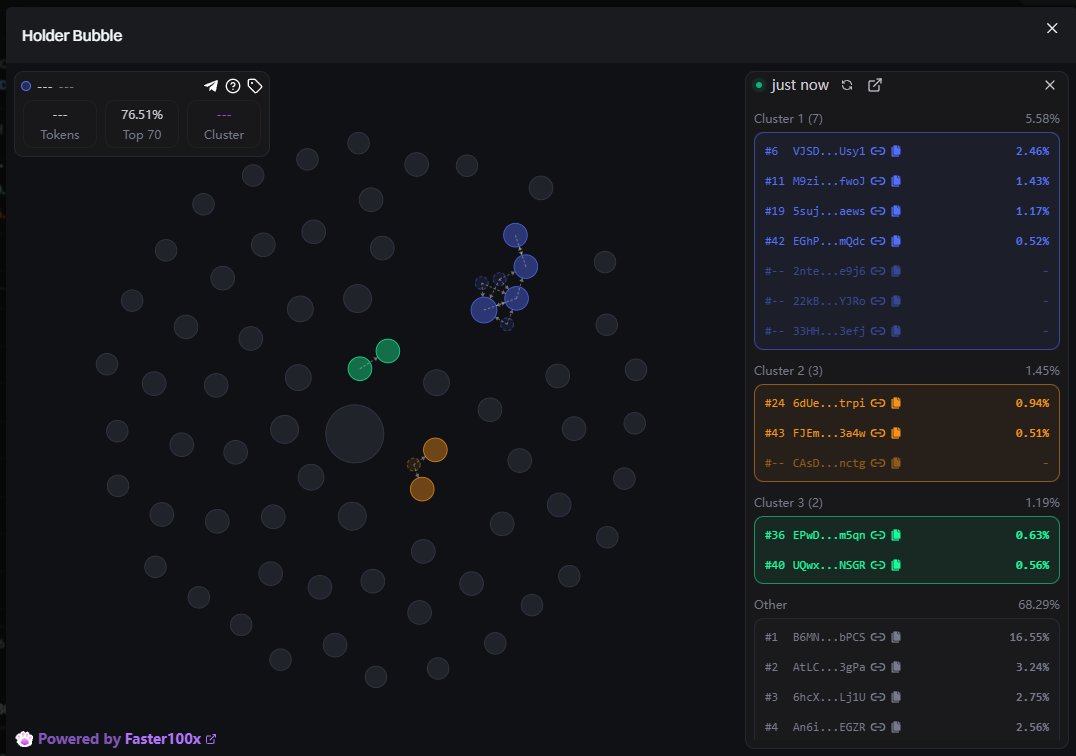1076x756 pixels.
Task: Click the Powered by Faster100x link
Action: click(x=127, y=739)
